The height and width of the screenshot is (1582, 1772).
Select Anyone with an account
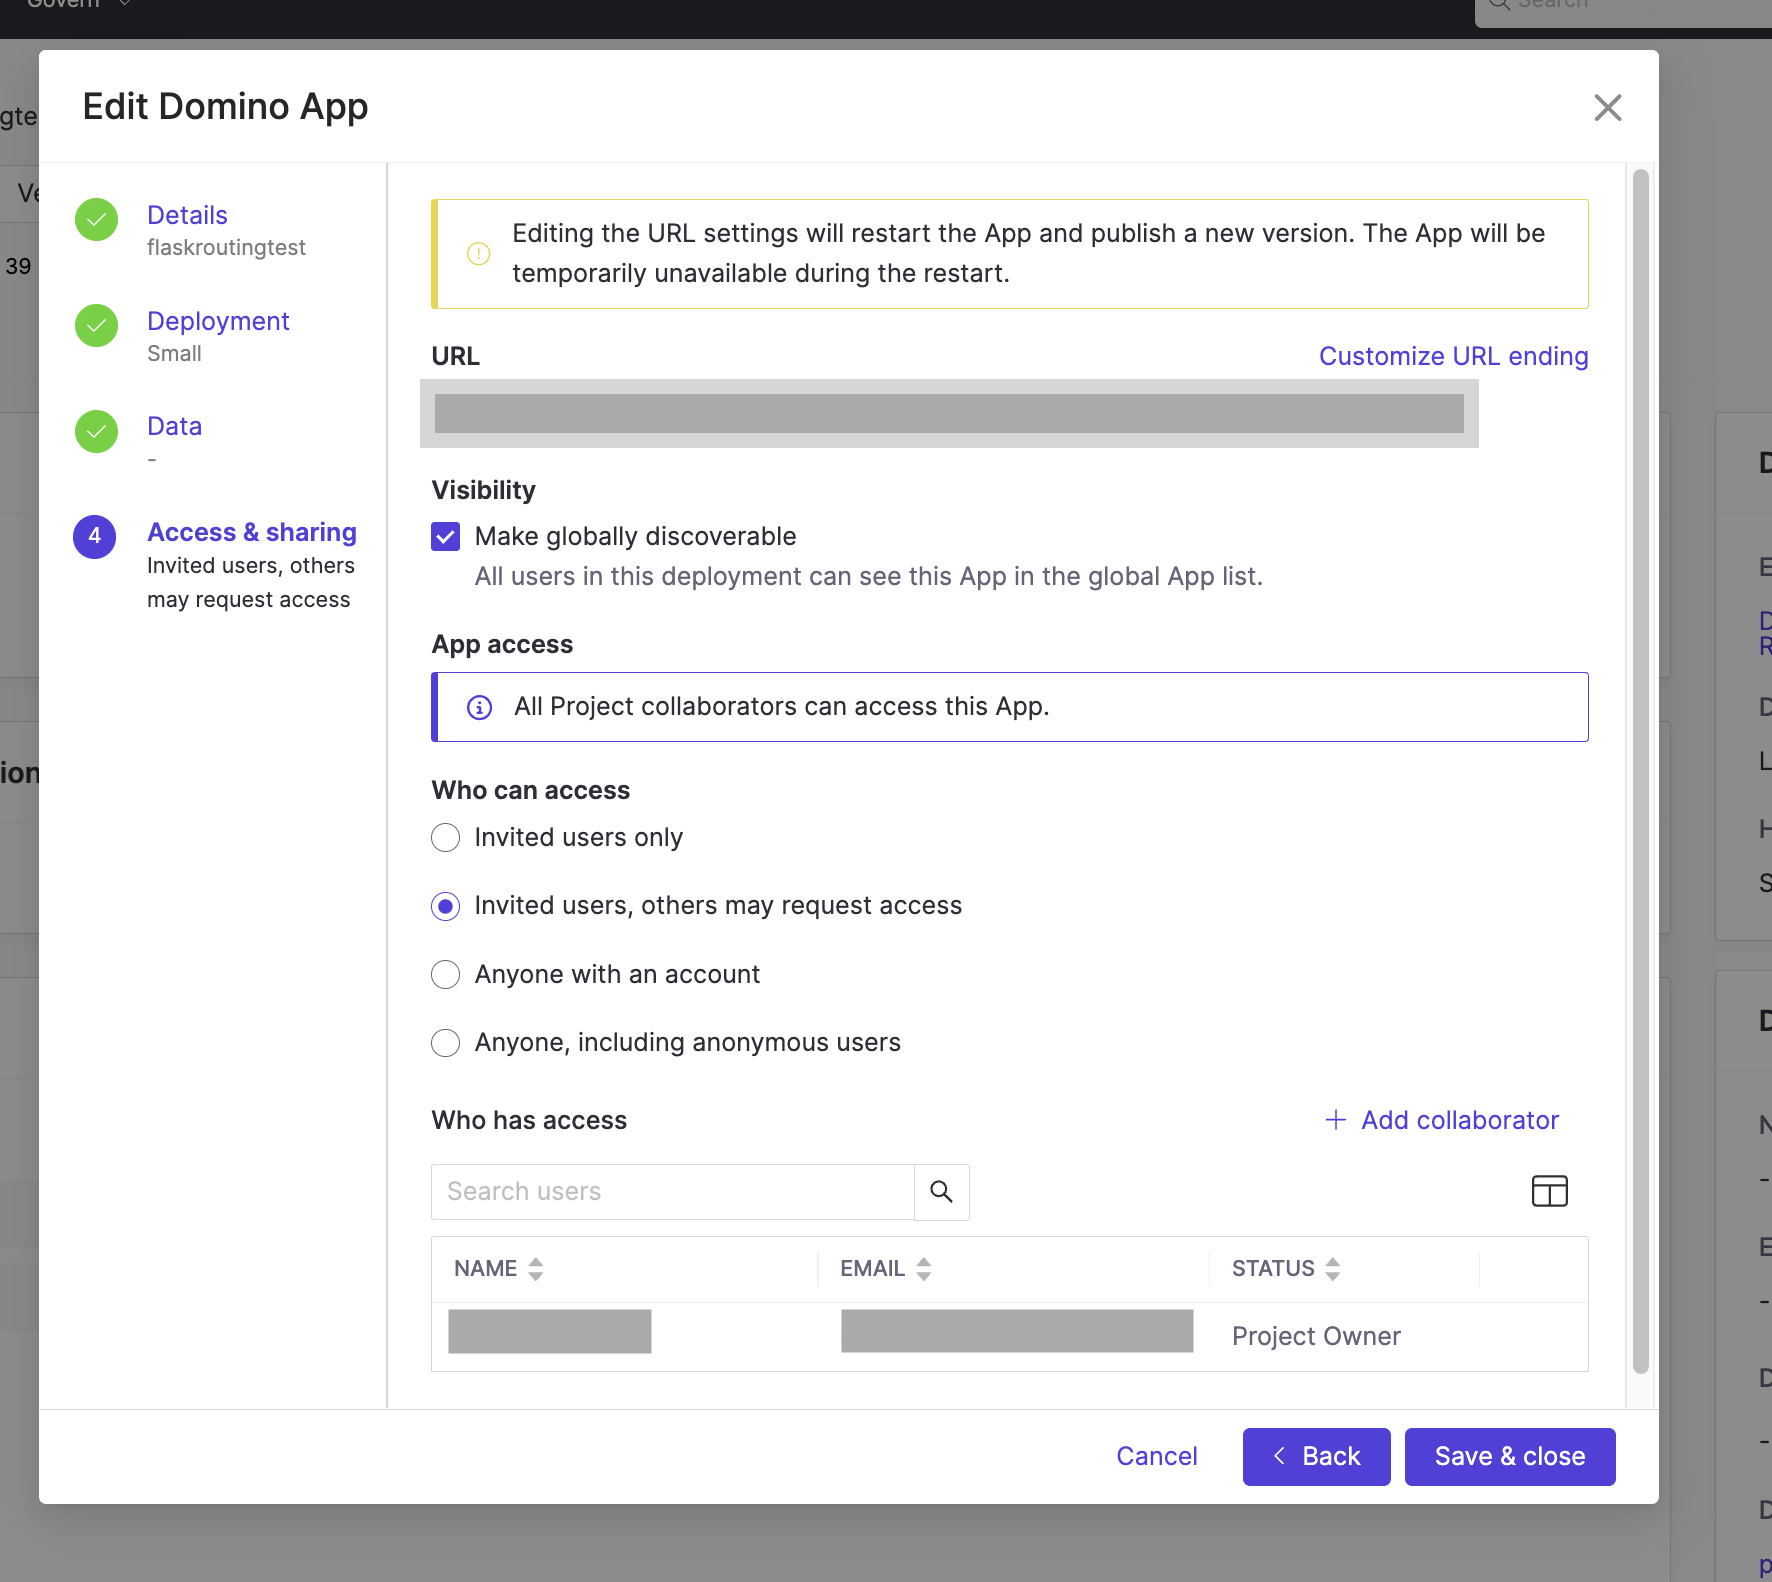(x=446, y=974)
